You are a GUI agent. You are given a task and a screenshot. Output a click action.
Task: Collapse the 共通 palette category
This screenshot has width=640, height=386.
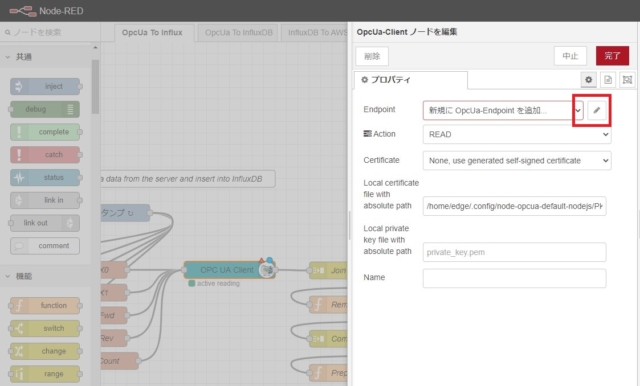point(46,57)
